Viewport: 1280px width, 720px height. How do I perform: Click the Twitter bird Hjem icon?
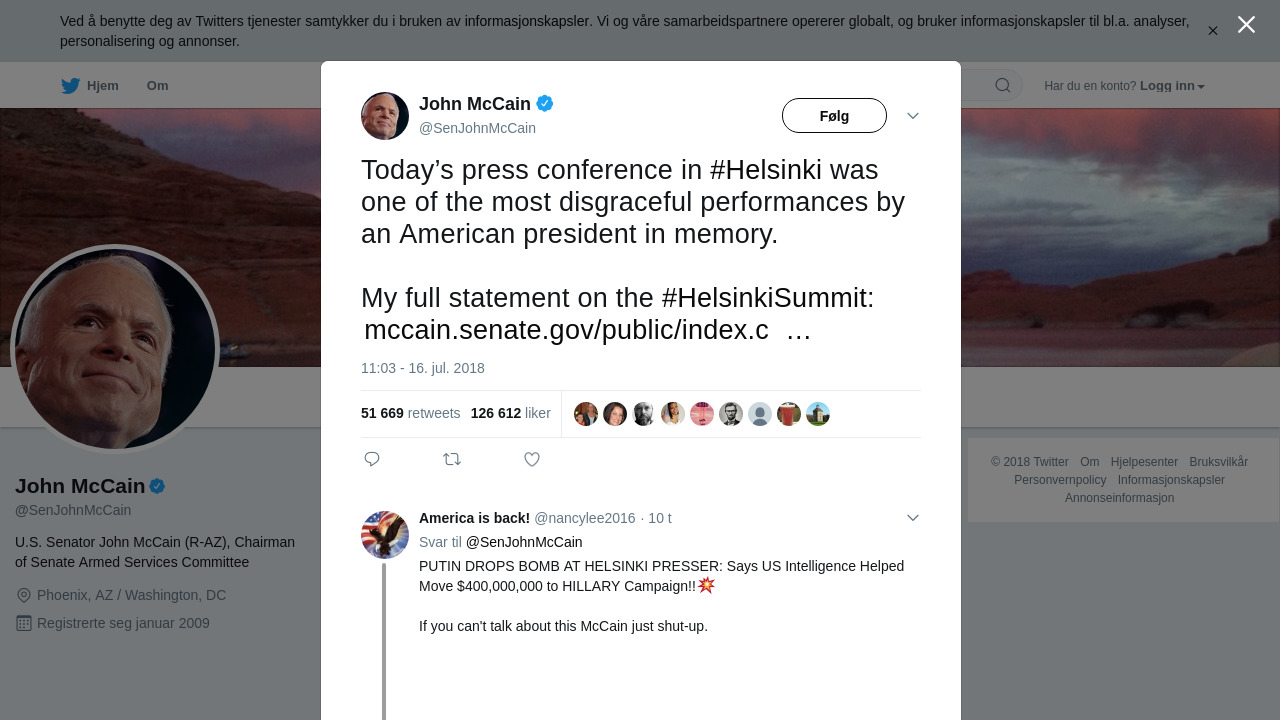[70, 86]
